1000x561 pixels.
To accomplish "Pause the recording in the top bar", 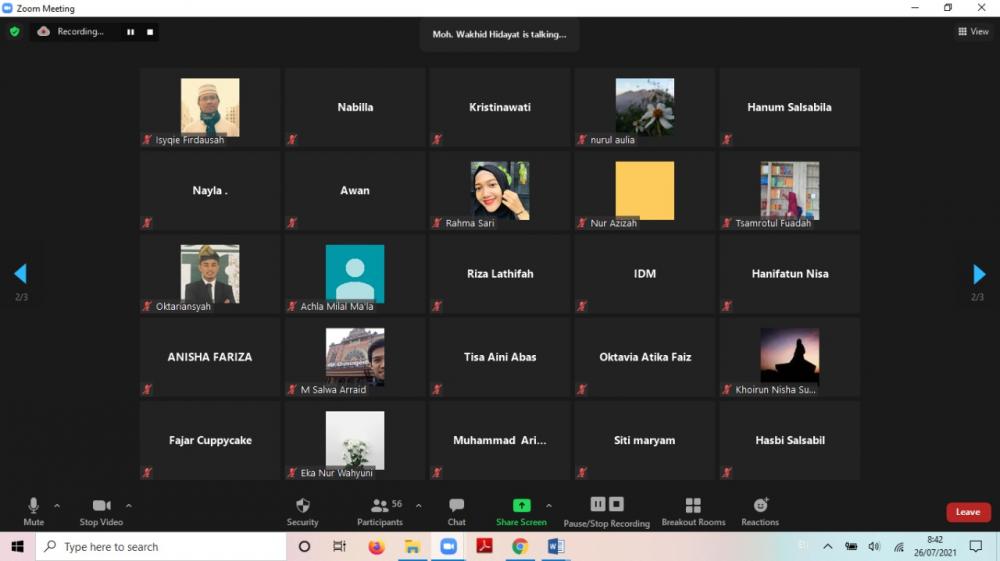I will coord(130,32).
